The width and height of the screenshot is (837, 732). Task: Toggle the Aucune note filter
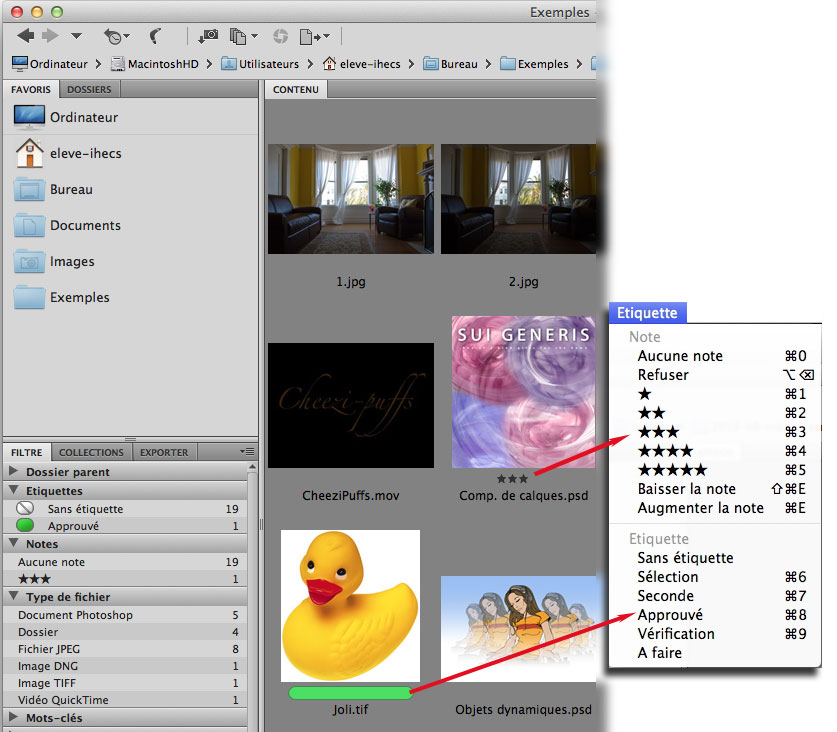coord(125,562)
